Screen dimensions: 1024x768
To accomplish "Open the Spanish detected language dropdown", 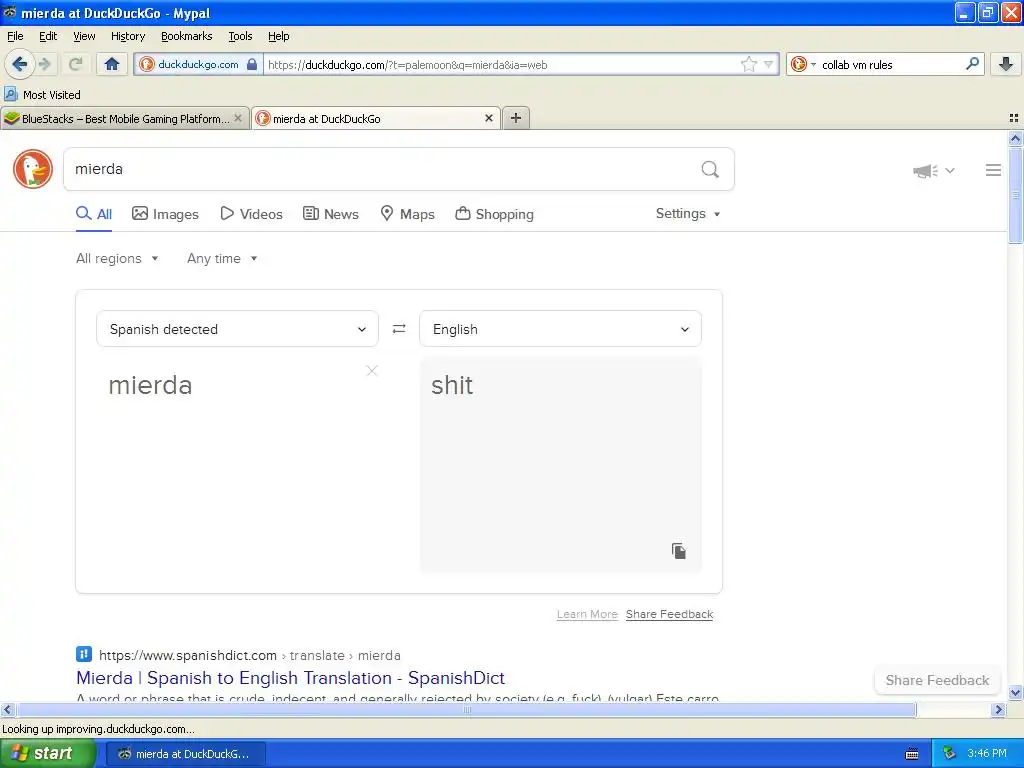I will tap(237, 329).
